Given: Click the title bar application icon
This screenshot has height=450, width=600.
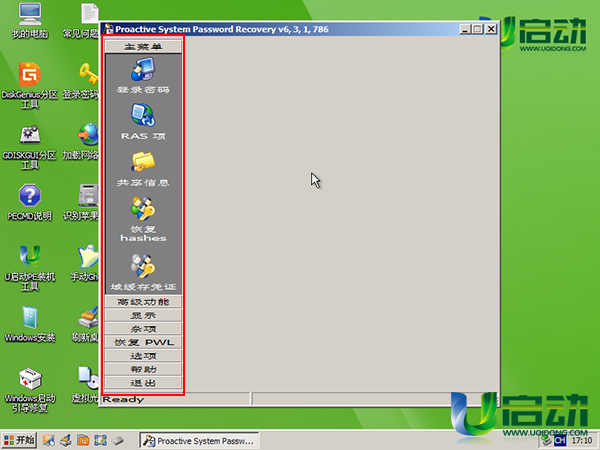Looking at the screenshot, I should (109, 29).
